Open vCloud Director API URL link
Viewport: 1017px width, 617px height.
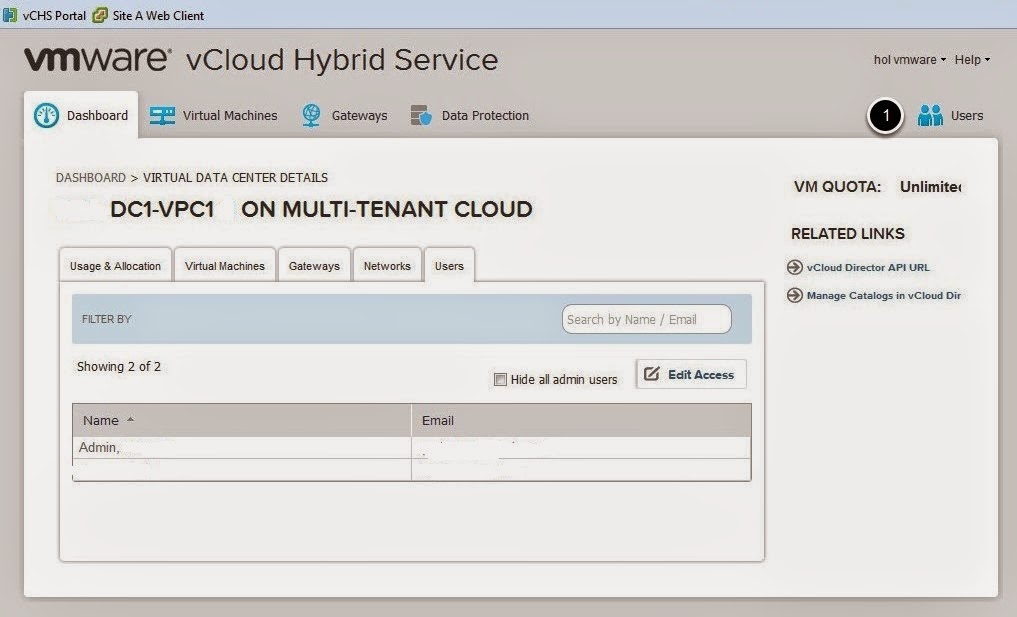868,267
